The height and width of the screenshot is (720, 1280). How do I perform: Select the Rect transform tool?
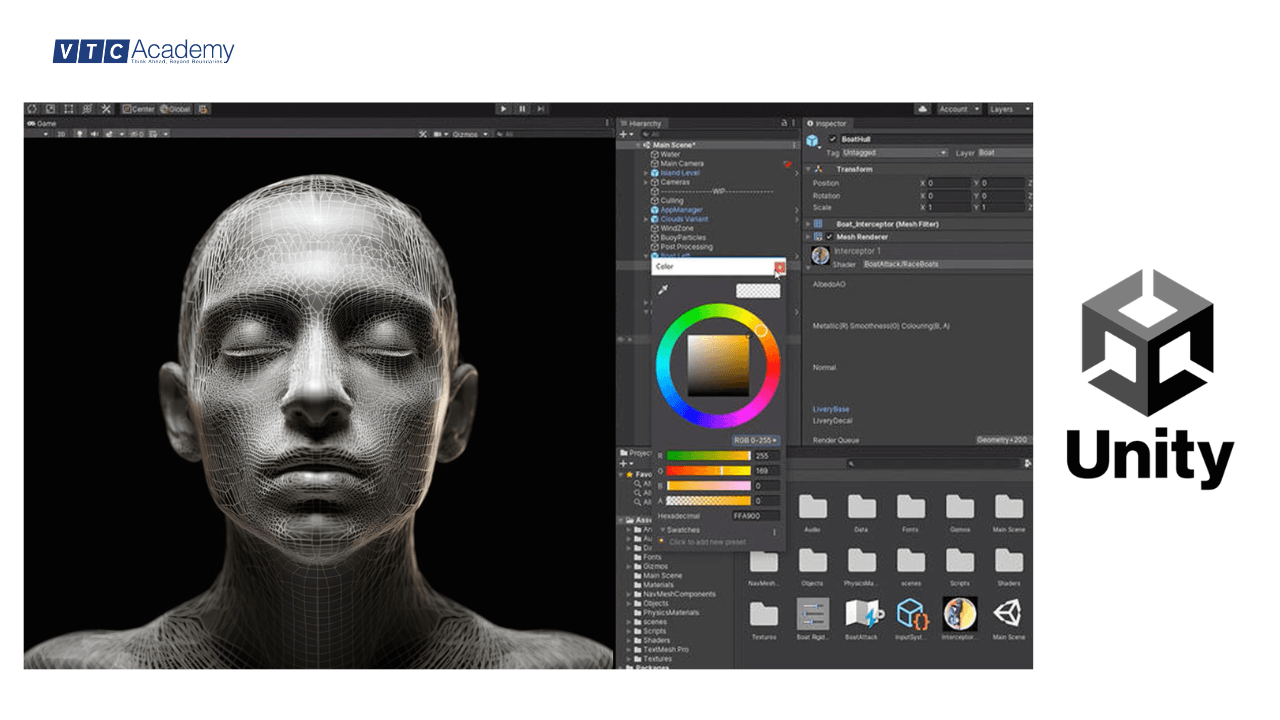[68, 110]
